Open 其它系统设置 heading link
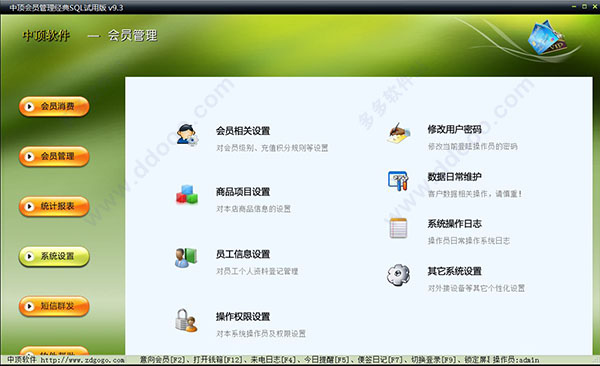Viewport: 600px width, 366px height. pos(455,271)
